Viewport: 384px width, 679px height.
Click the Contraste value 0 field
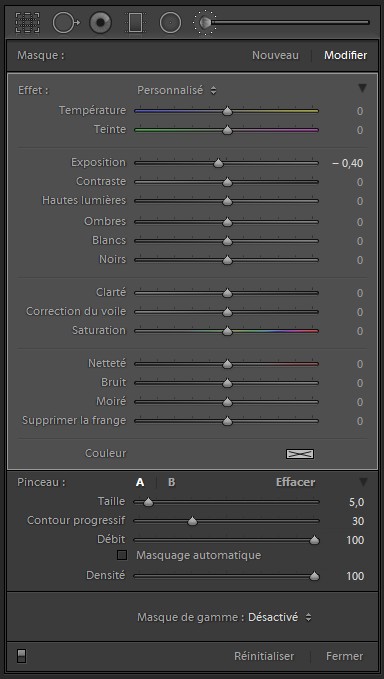360,183
